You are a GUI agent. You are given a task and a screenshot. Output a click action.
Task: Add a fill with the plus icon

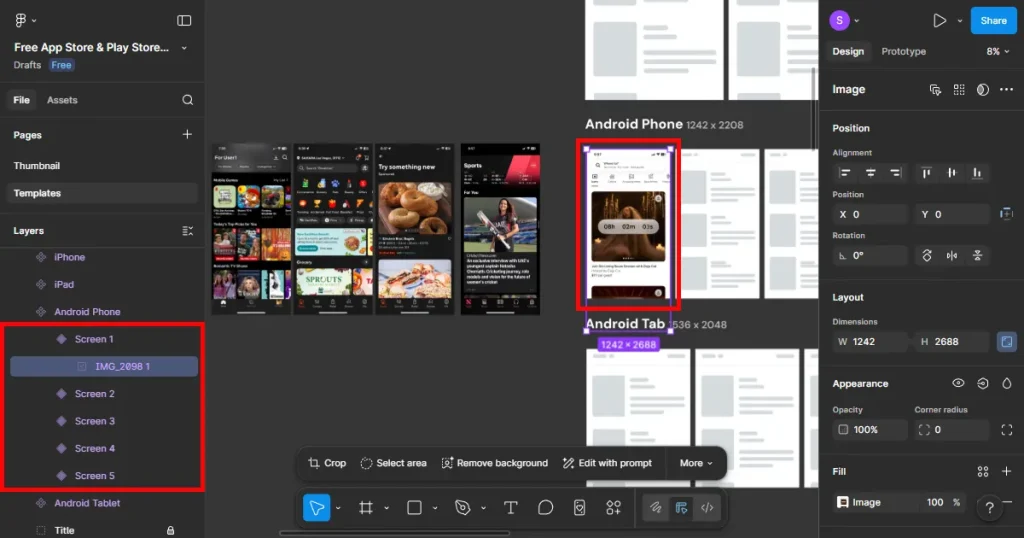(1006, 471)
